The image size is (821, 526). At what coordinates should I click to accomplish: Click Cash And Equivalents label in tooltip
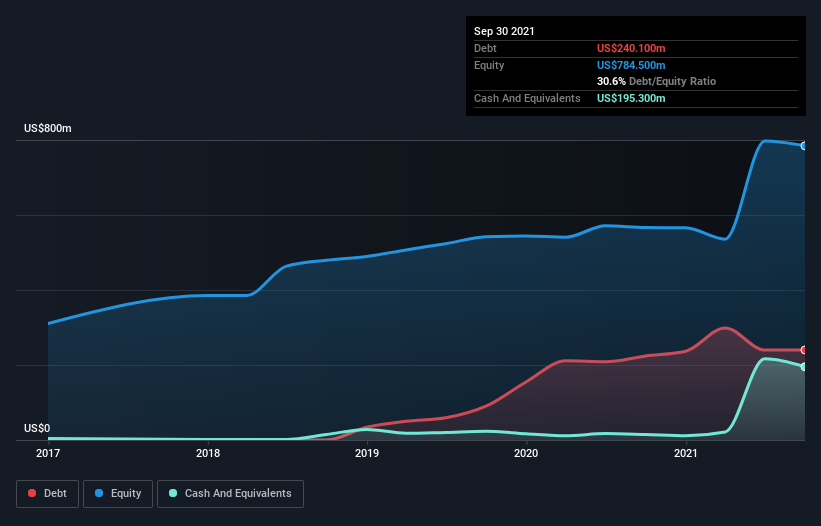click(x=527, y=98)
